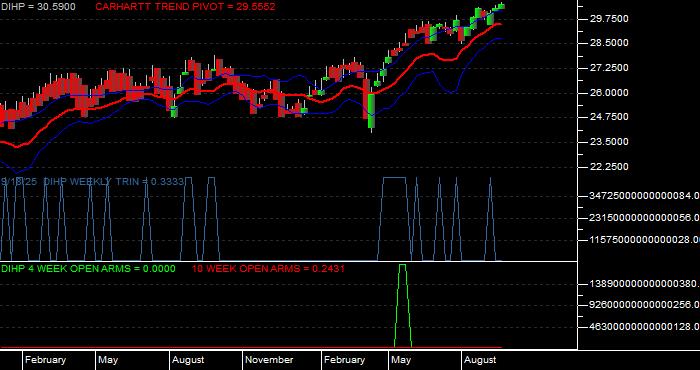The image size is (700, 370).
Task: Select the 26.0000 price axis value
Action: click(x=609, y=92)
